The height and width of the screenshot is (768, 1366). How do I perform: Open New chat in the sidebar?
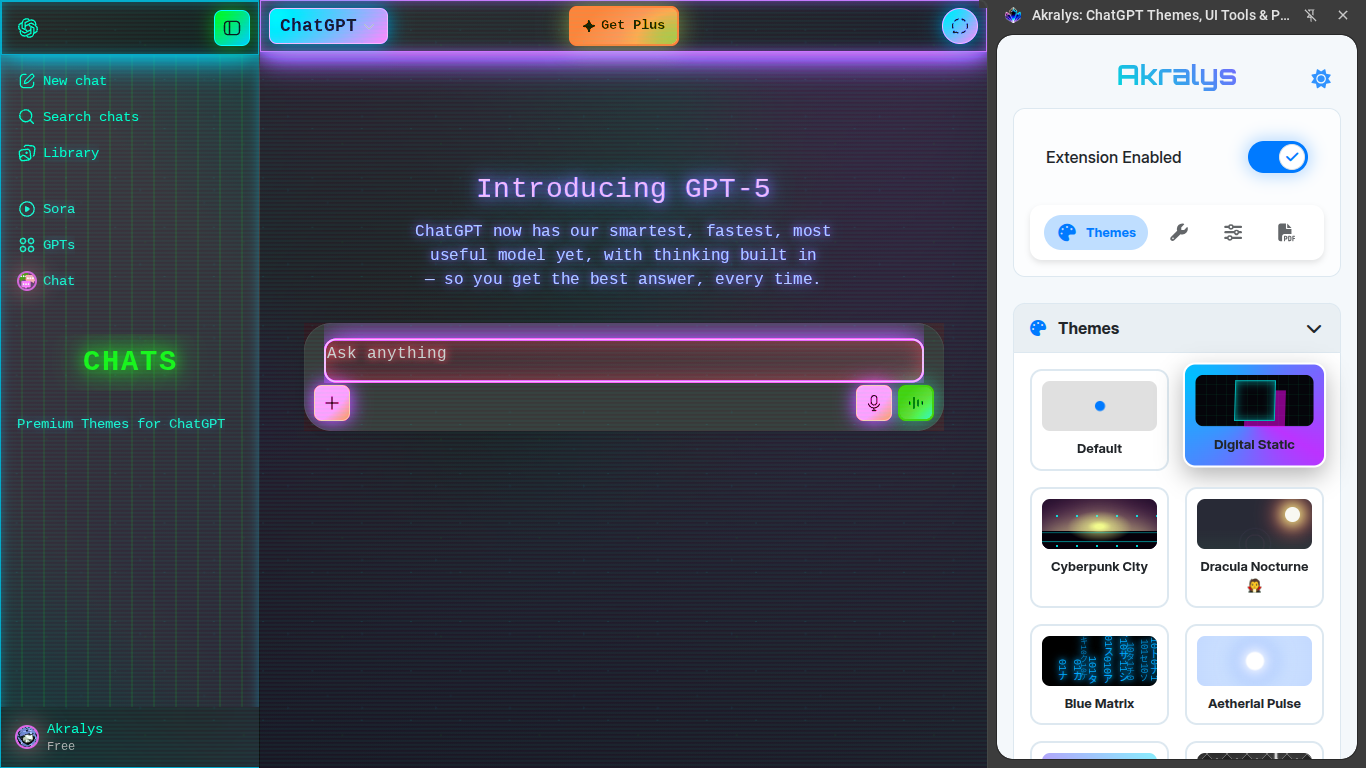(x=130, y=81)
